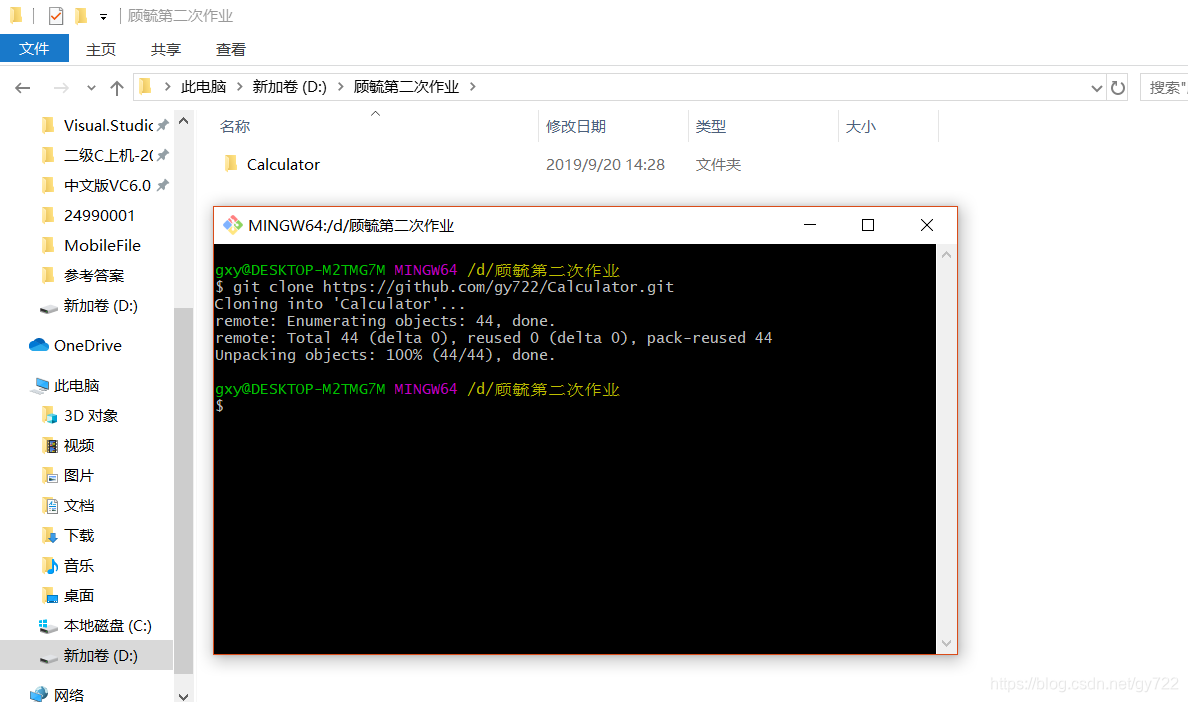Viewport: 1188px width, 702px height.
Task: Select 此电脑 in navigation pane
Action: pyautogui.click(x=76, y=385)
